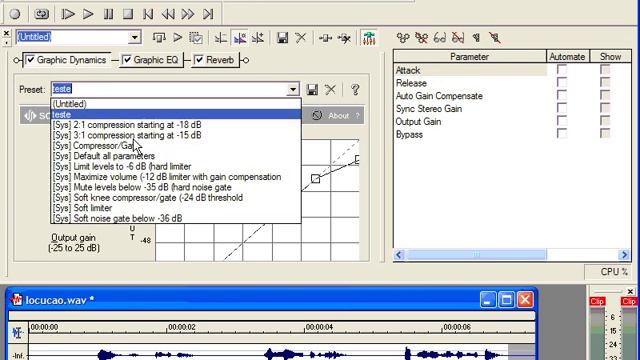Enable Automate checkbox for Bypass
640x360 pixels.
tap(562, 134)
